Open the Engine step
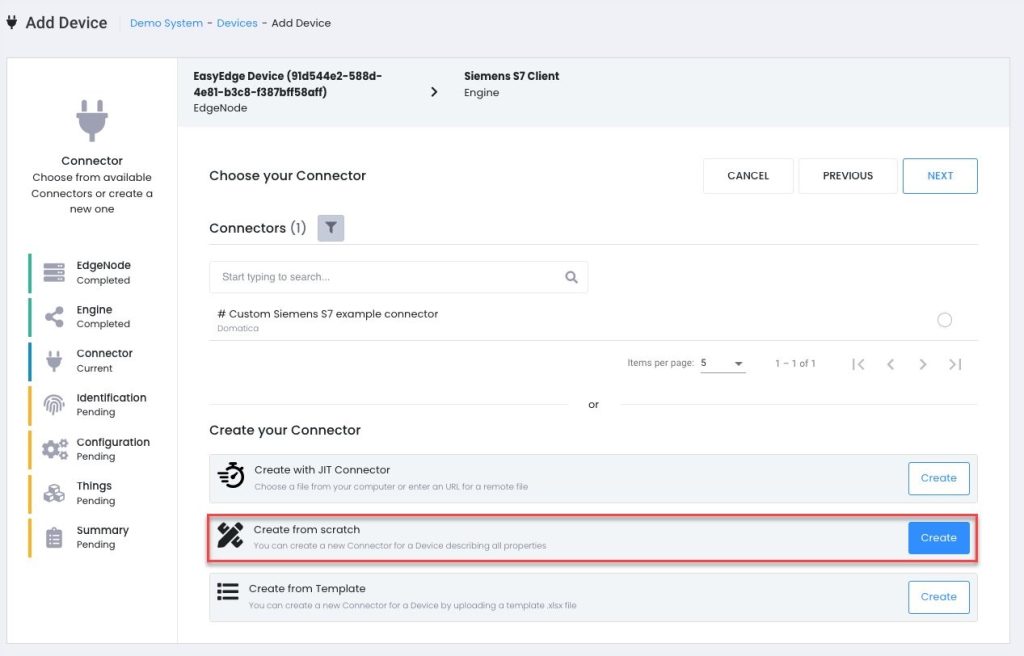Screen dimensions: 1024x656 (x=91, y=317)
